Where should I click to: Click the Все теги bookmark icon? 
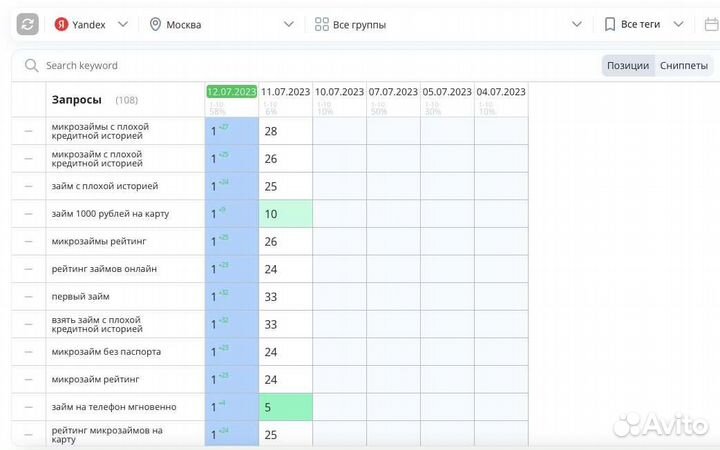(610, 24)
